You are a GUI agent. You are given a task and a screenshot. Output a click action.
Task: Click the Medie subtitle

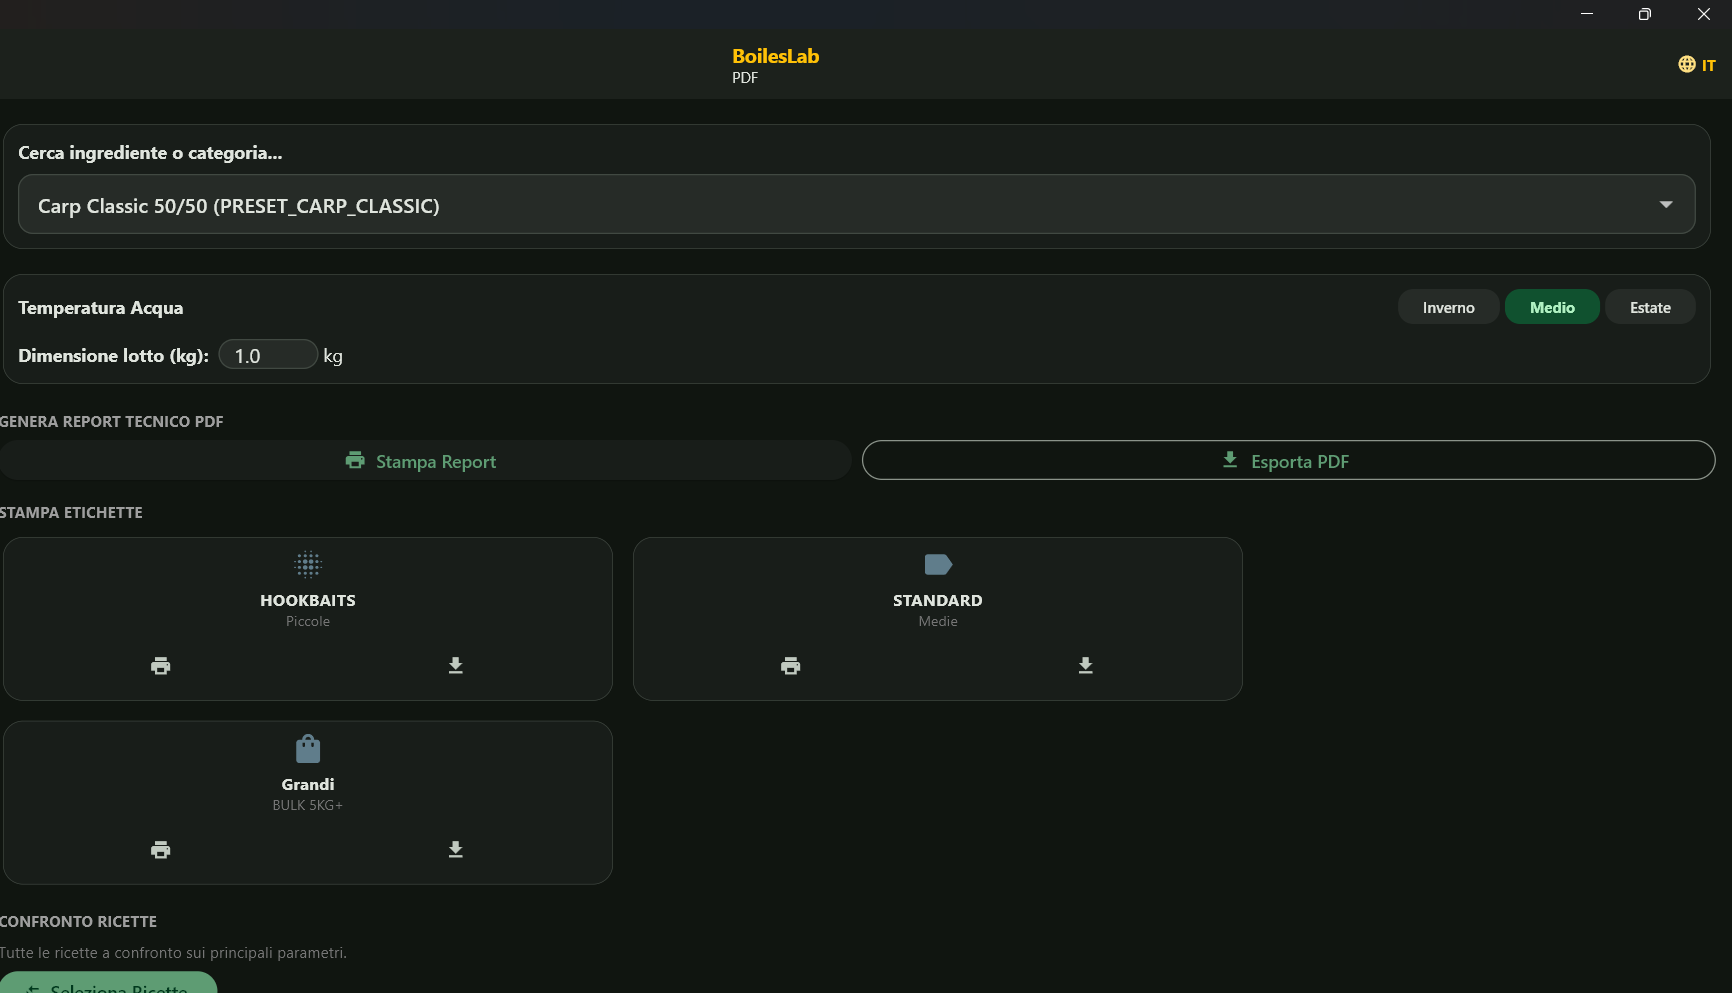938,621
